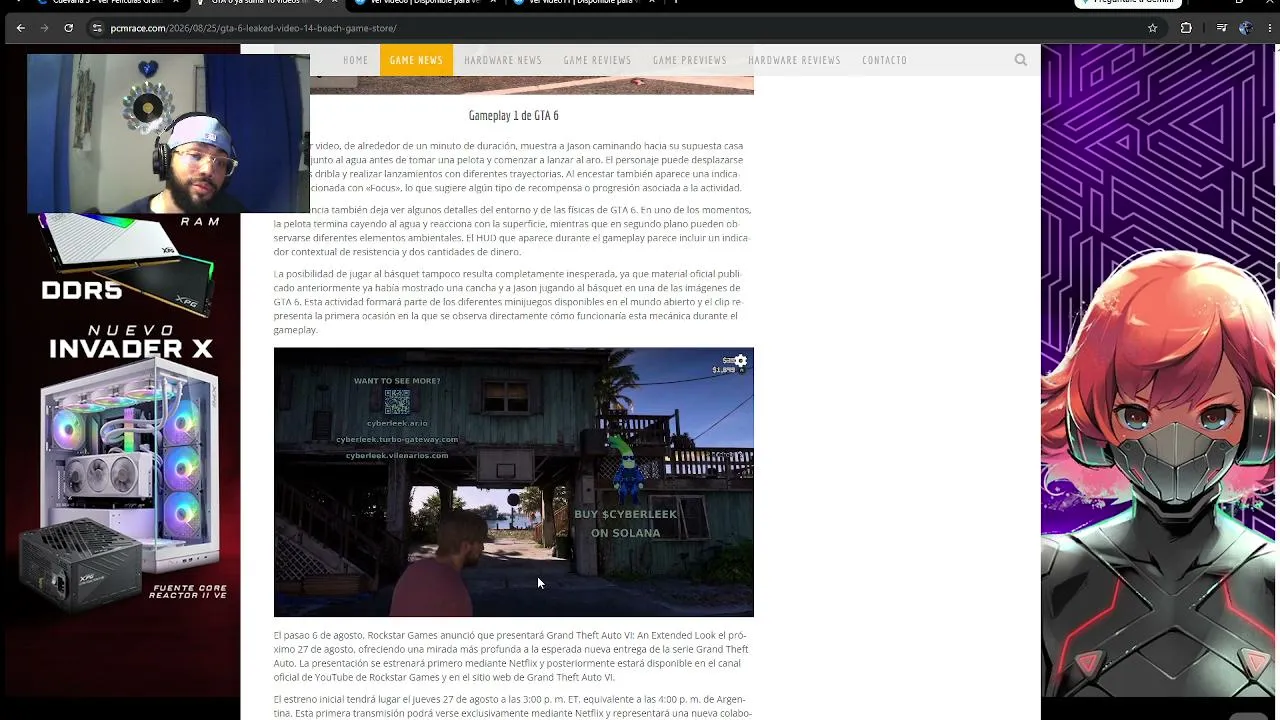
Task: Open the XPG Invader X advertisement banner
Action: (x=120, y=455)
